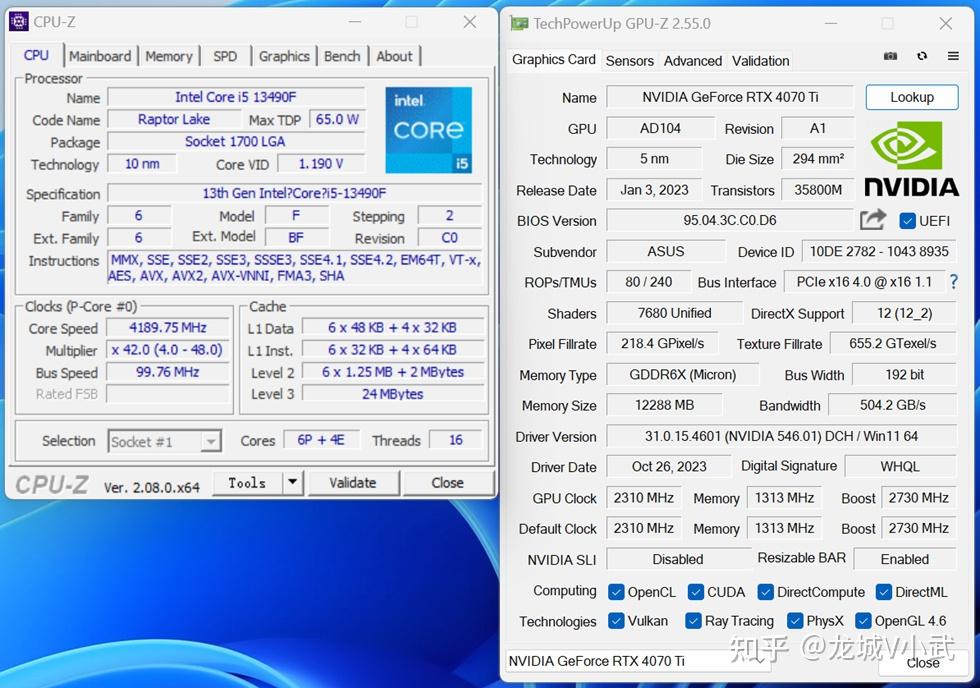Switch to the Mainboard tab
Image resolution: width=980 pixels, height=688 pixels.
click(100, 56)
